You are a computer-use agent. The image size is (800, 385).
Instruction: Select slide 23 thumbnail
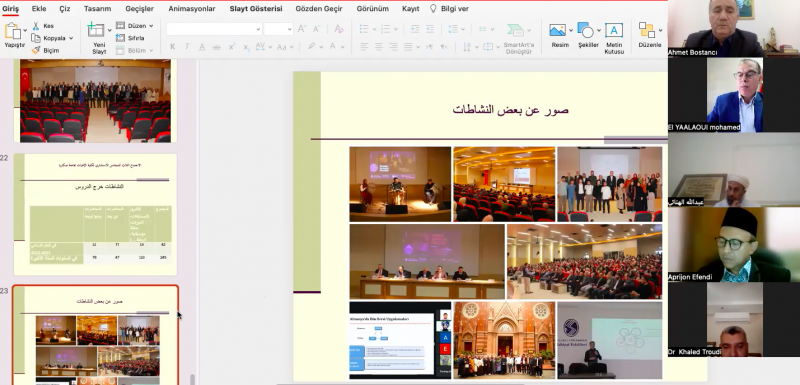[x=95, y=335]
